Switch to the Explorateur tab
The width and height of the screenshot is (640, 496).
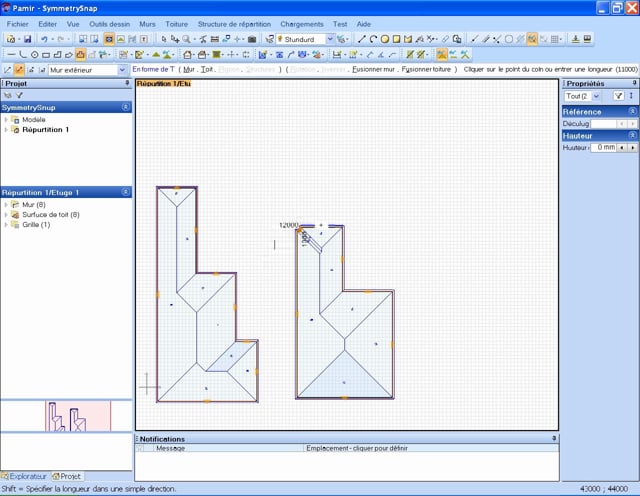(24, 476)
